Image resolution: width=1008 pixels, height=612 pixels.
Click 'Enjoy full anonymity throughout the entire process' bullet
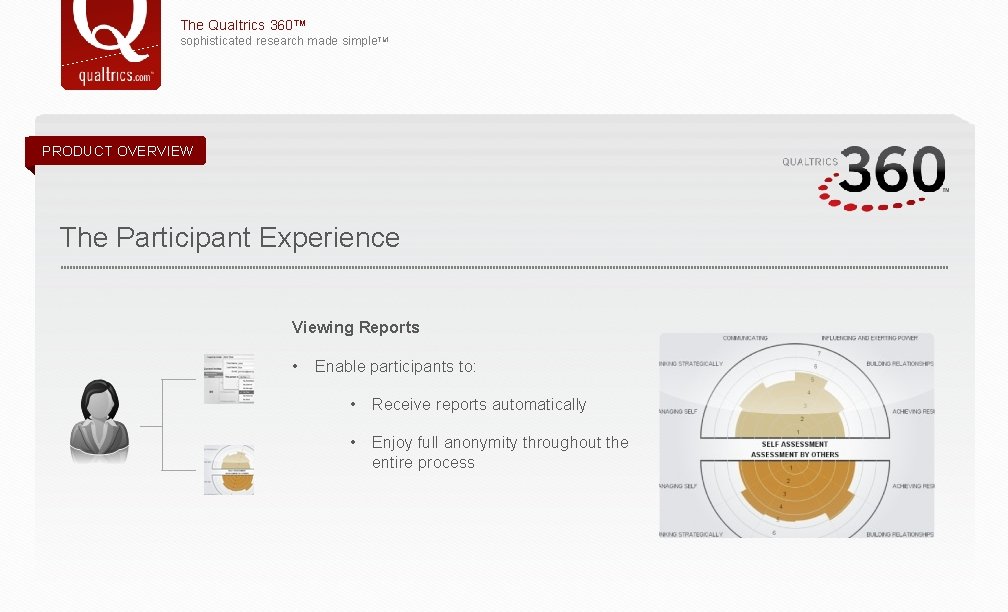[x=500, y=453]
